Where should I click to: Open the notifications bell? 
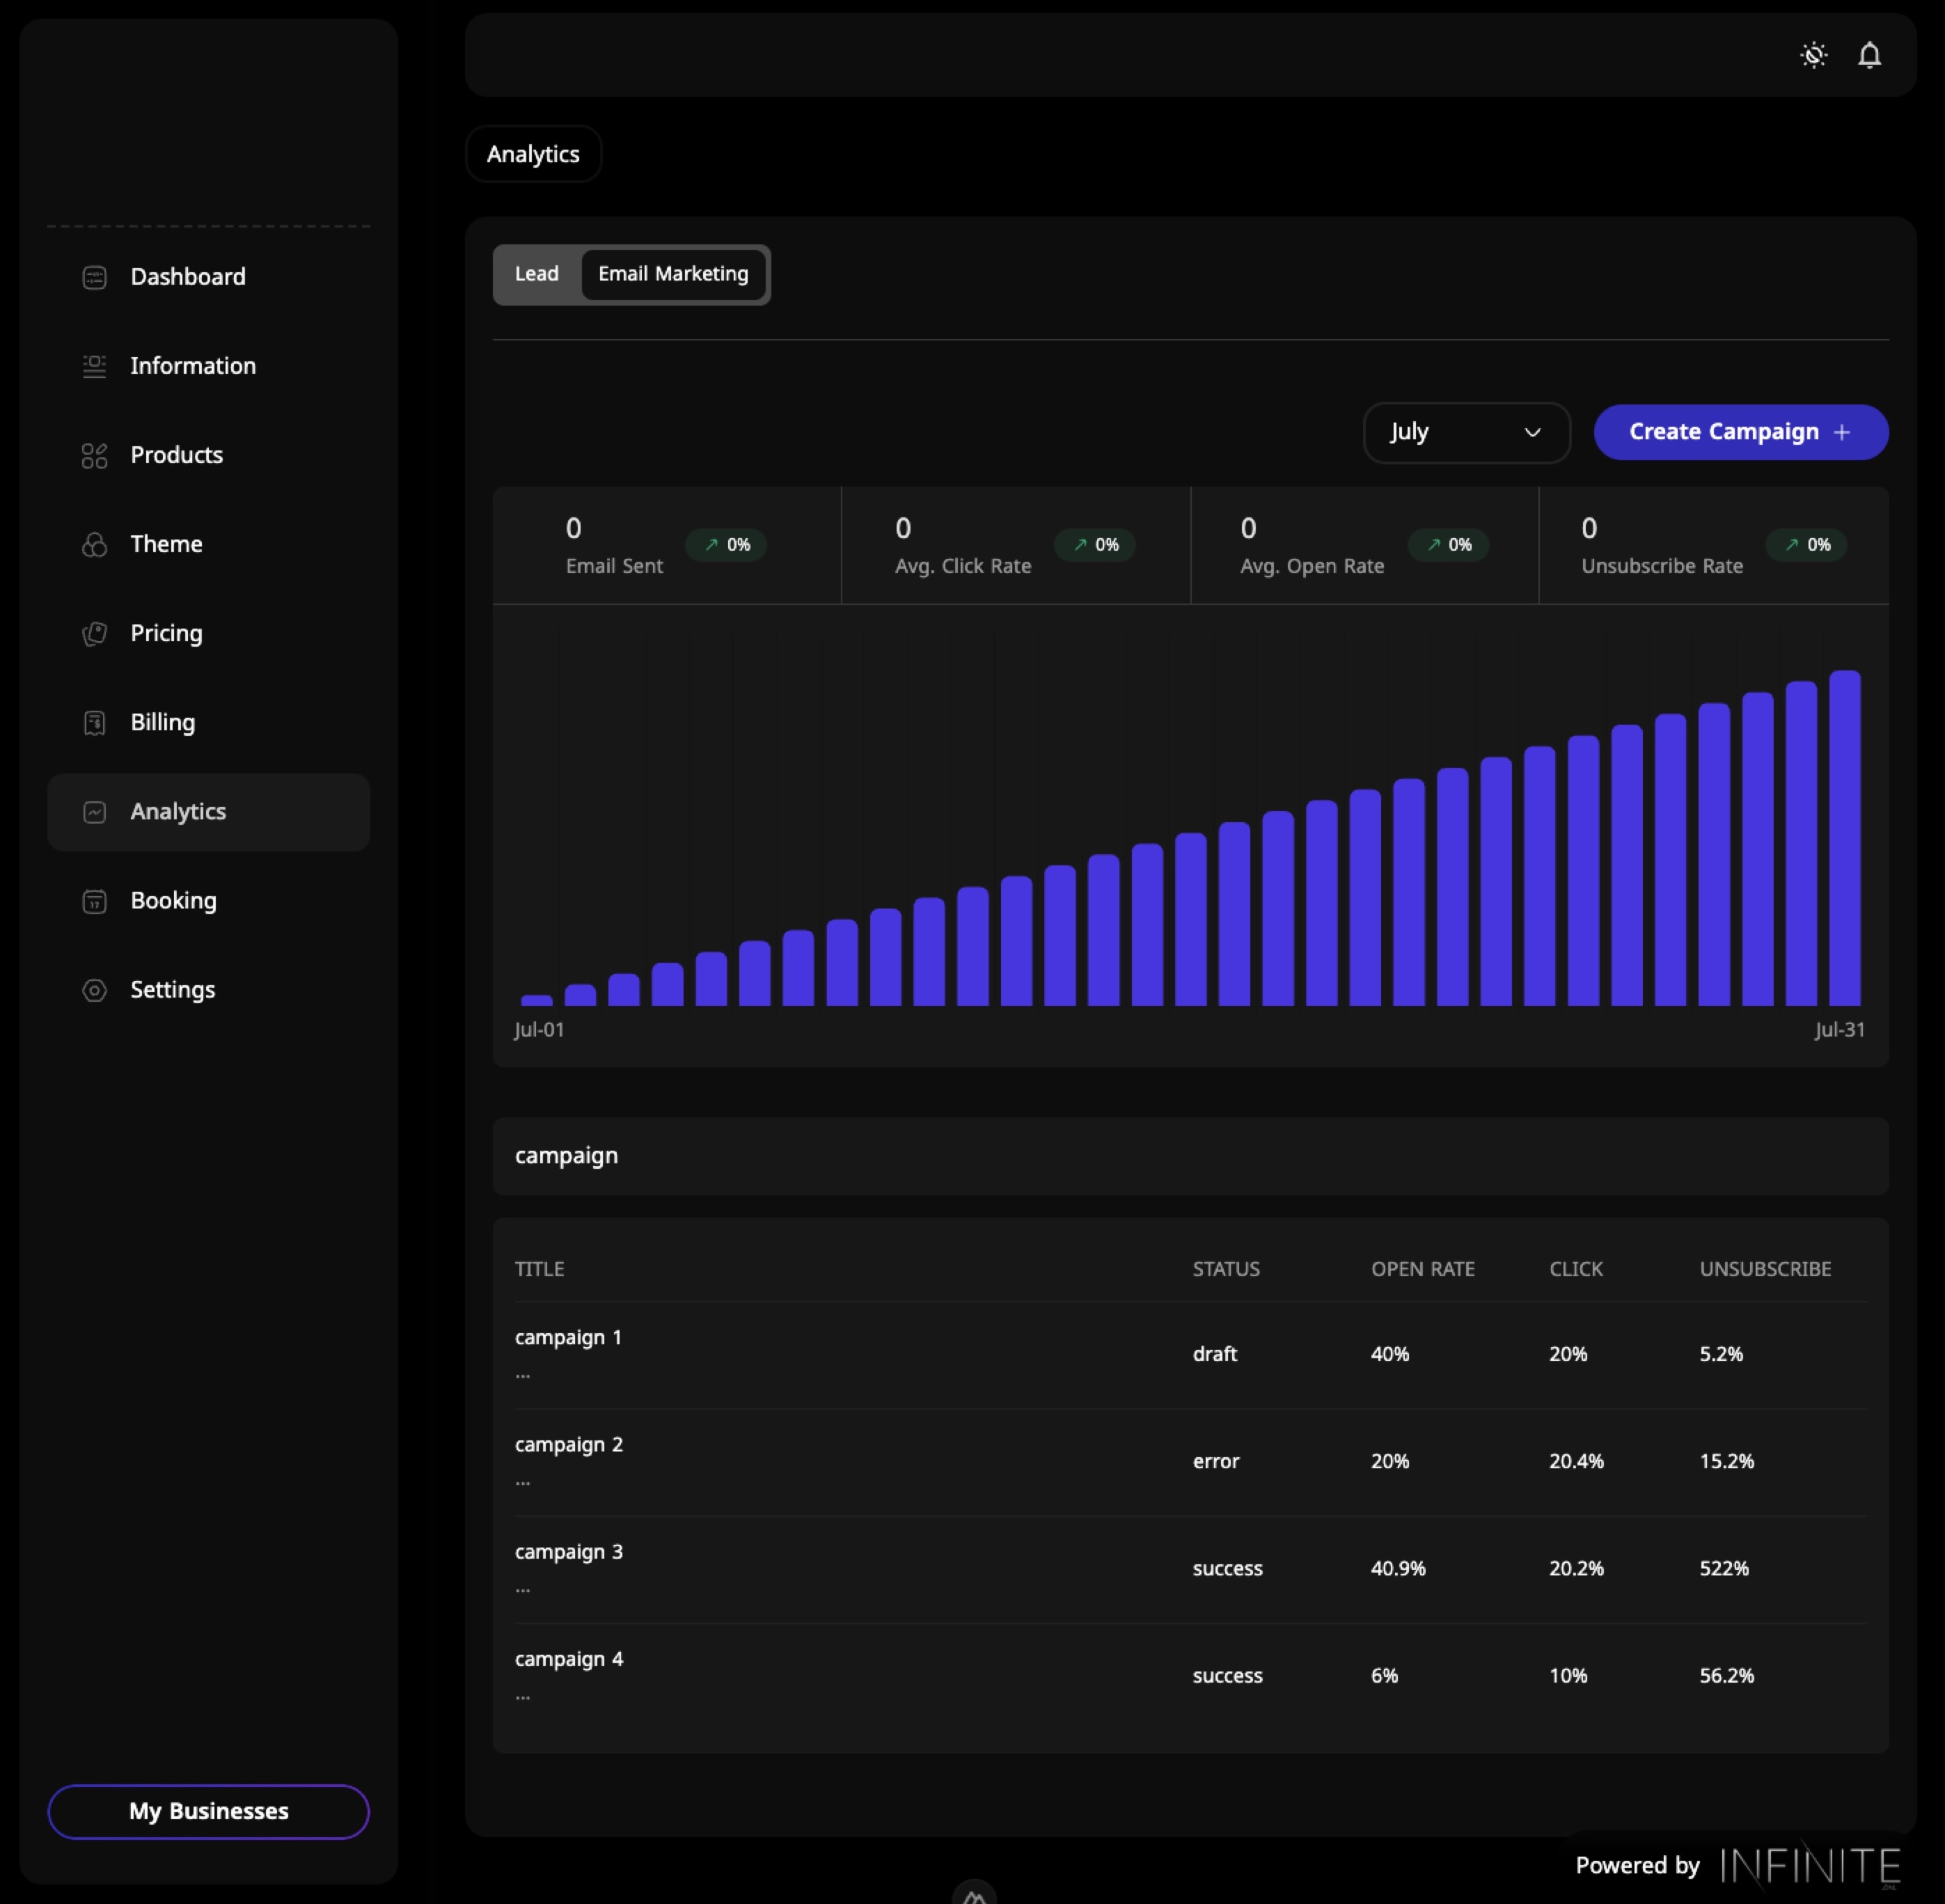(1869, 55)
